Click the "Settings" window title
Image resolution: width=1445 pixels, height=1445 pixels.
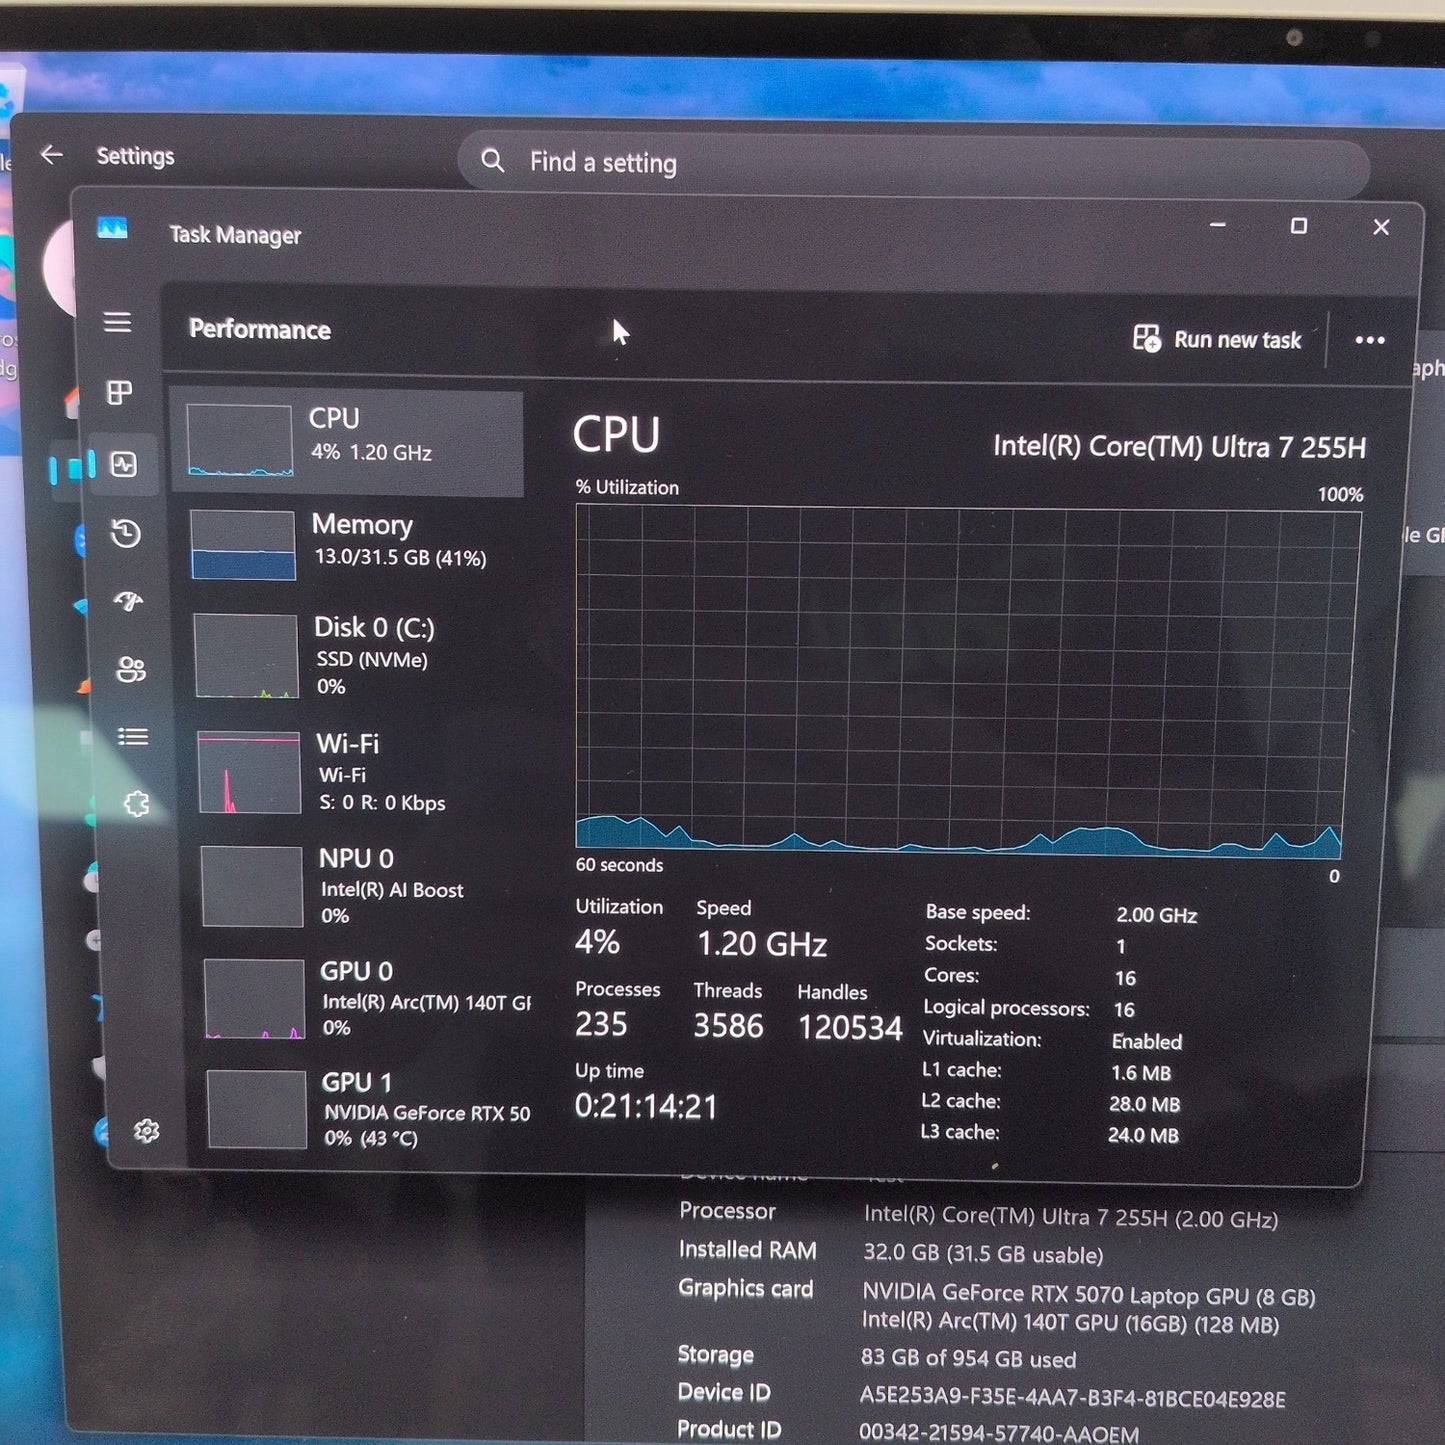135,156
